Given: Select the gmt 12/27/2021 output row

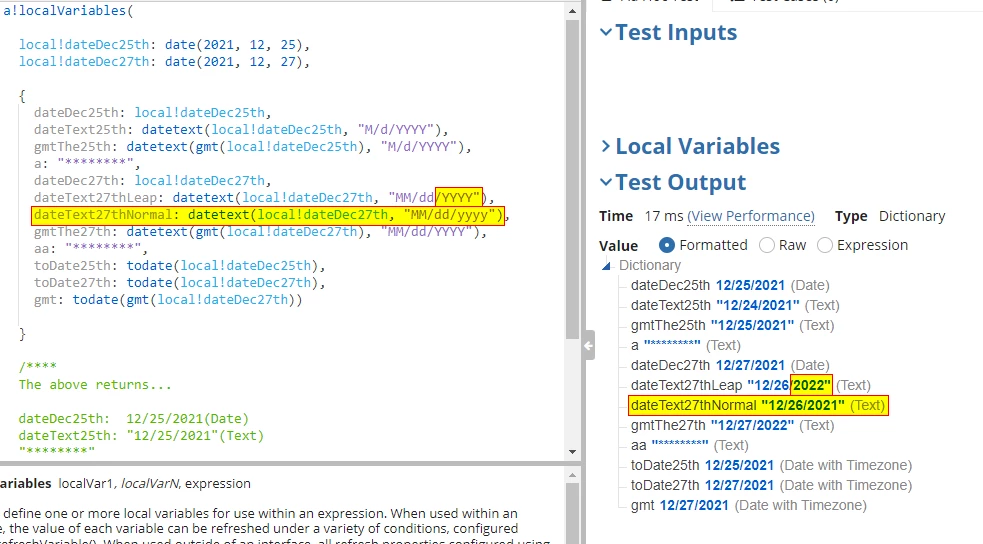Looking at the screenshot, I should 749,506.
